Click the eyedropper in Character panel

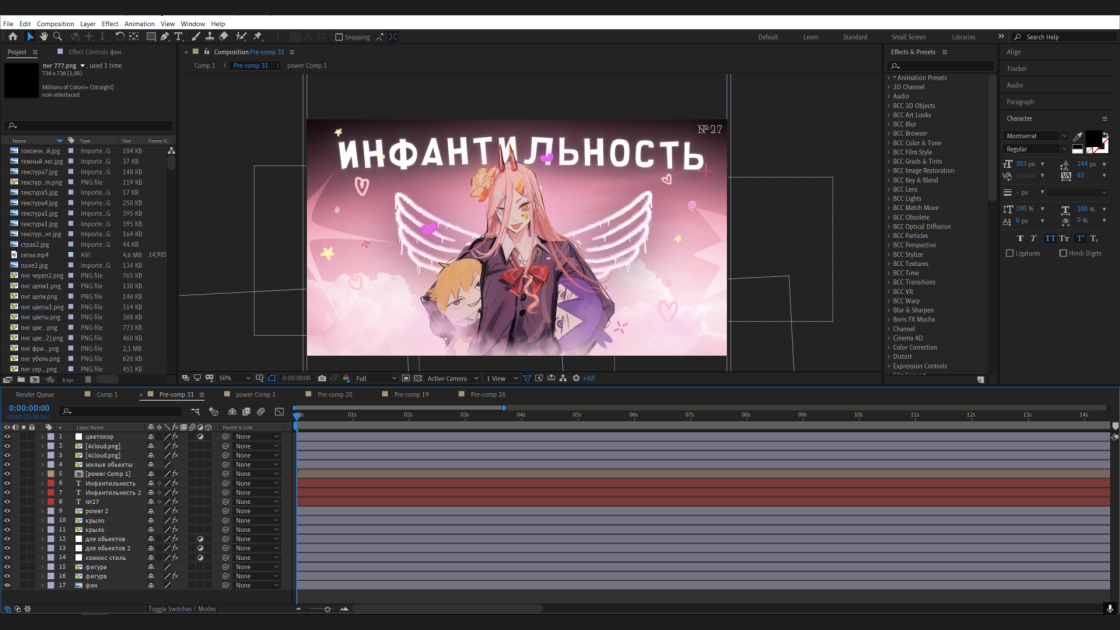1077,136
